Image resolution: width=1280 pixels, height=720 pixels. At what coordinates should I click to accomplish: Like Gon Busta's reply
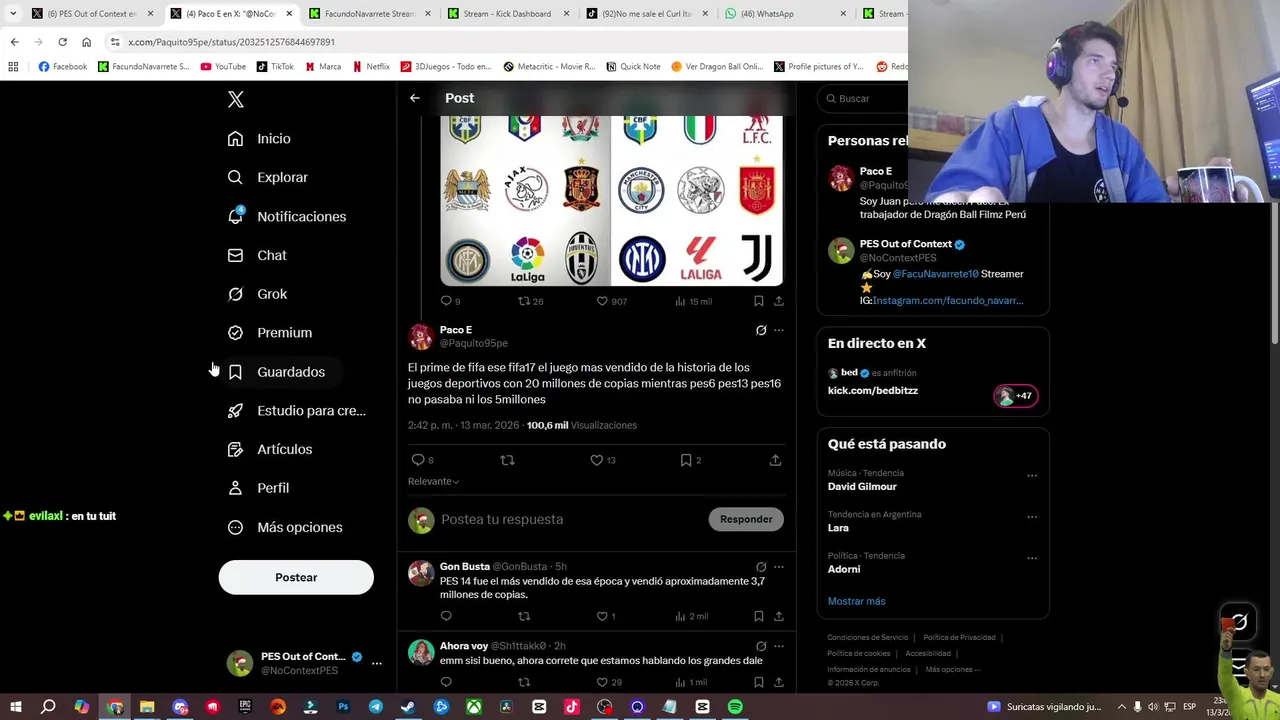(x=602, y=616)
